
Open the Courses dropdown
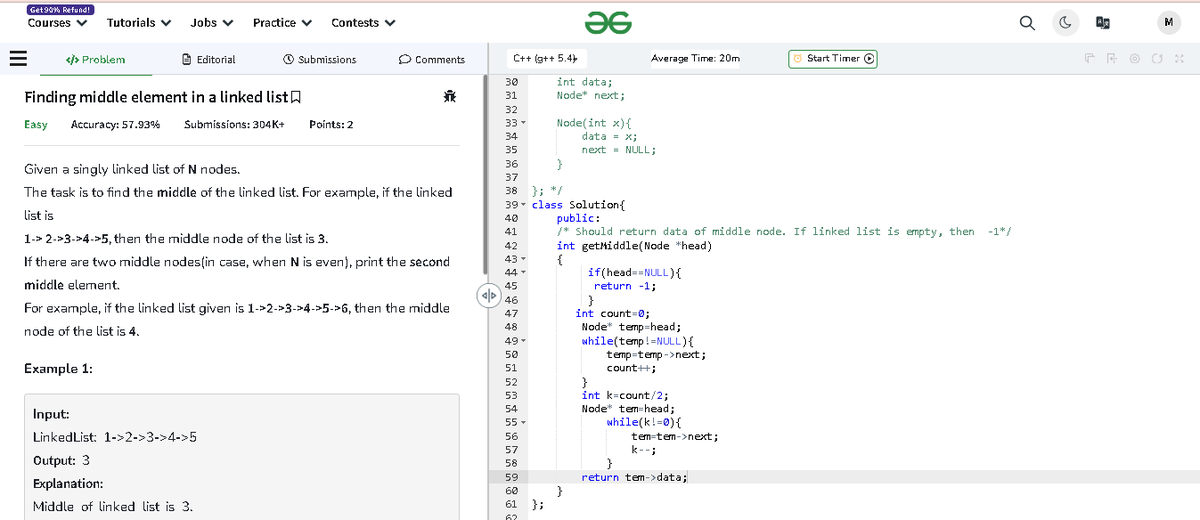point(56,22)
